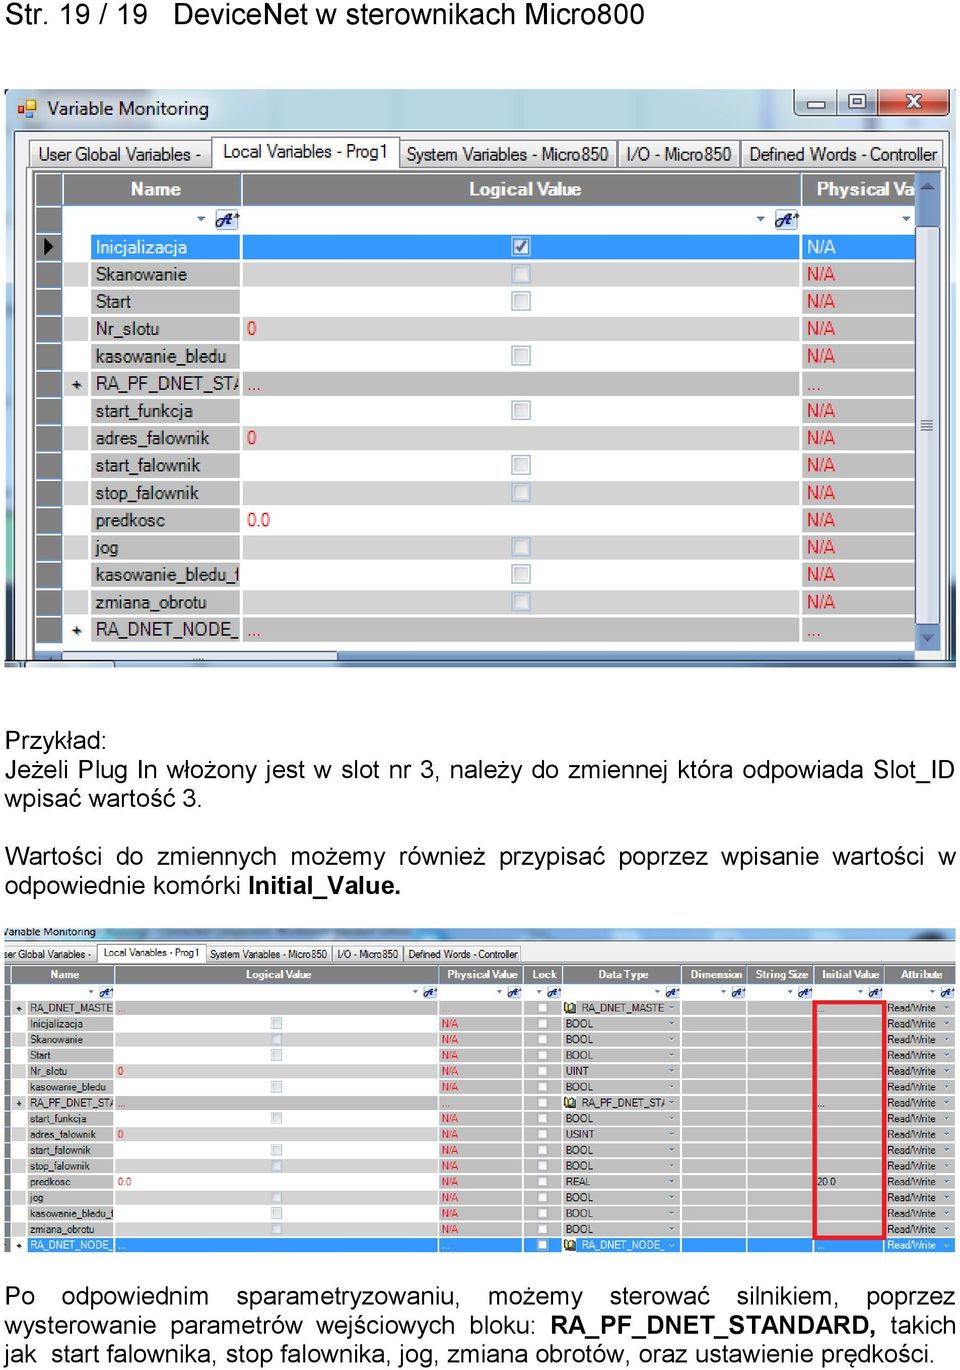Open Physical Value filter dropdown in upper window
Image resolution: width=960 pixels, height=1370 pixels.
906,219
